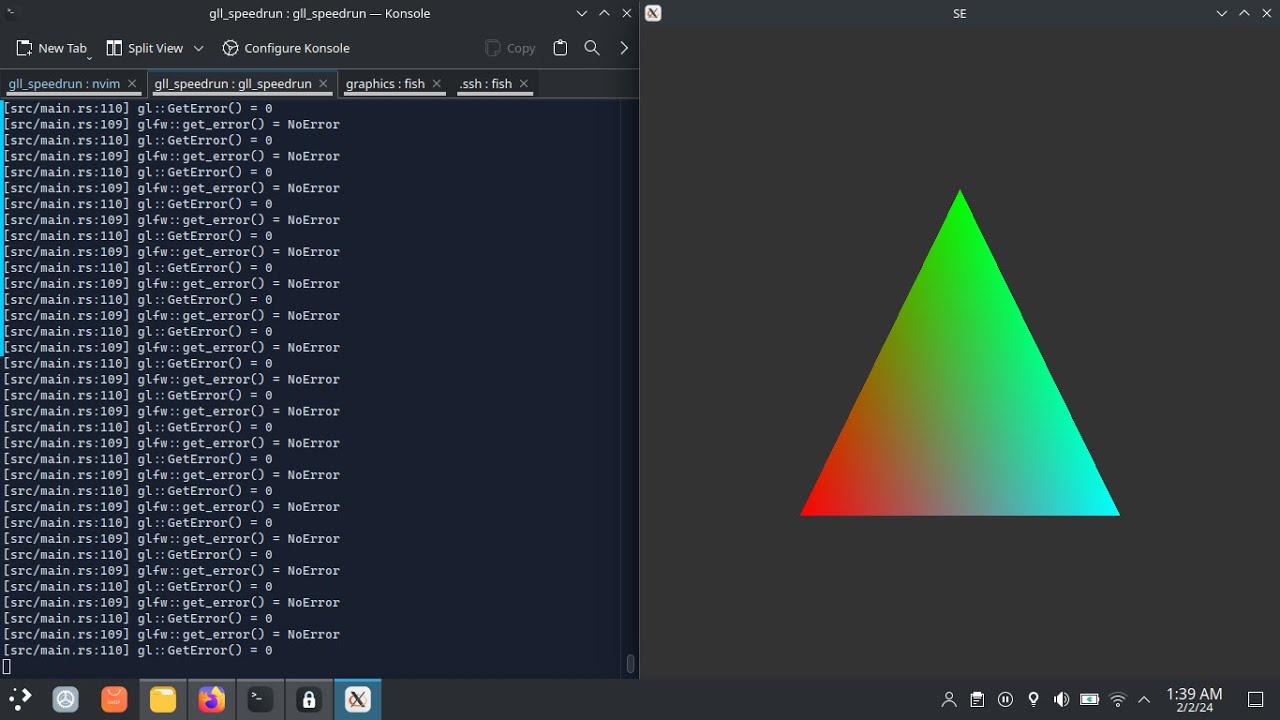Expand the hidden system tray icons arrow
This screenshot has height=720, width=1280.
[1144, 700]
